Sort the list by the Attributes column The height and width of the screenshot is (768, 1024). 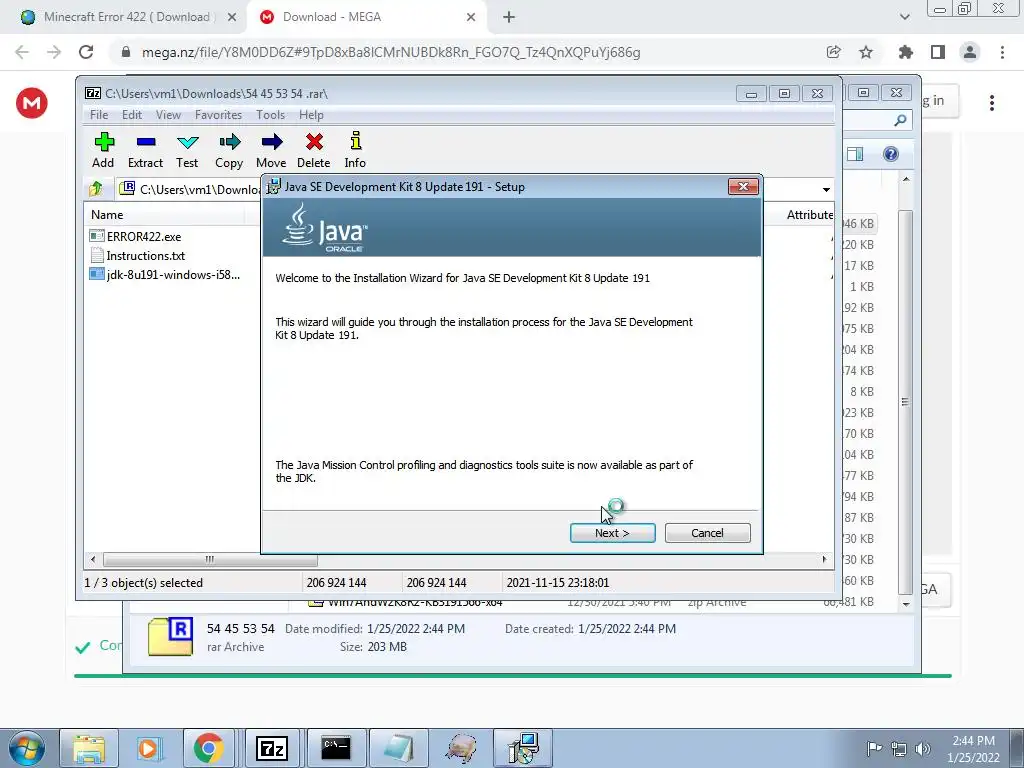(x=809, y=215)
